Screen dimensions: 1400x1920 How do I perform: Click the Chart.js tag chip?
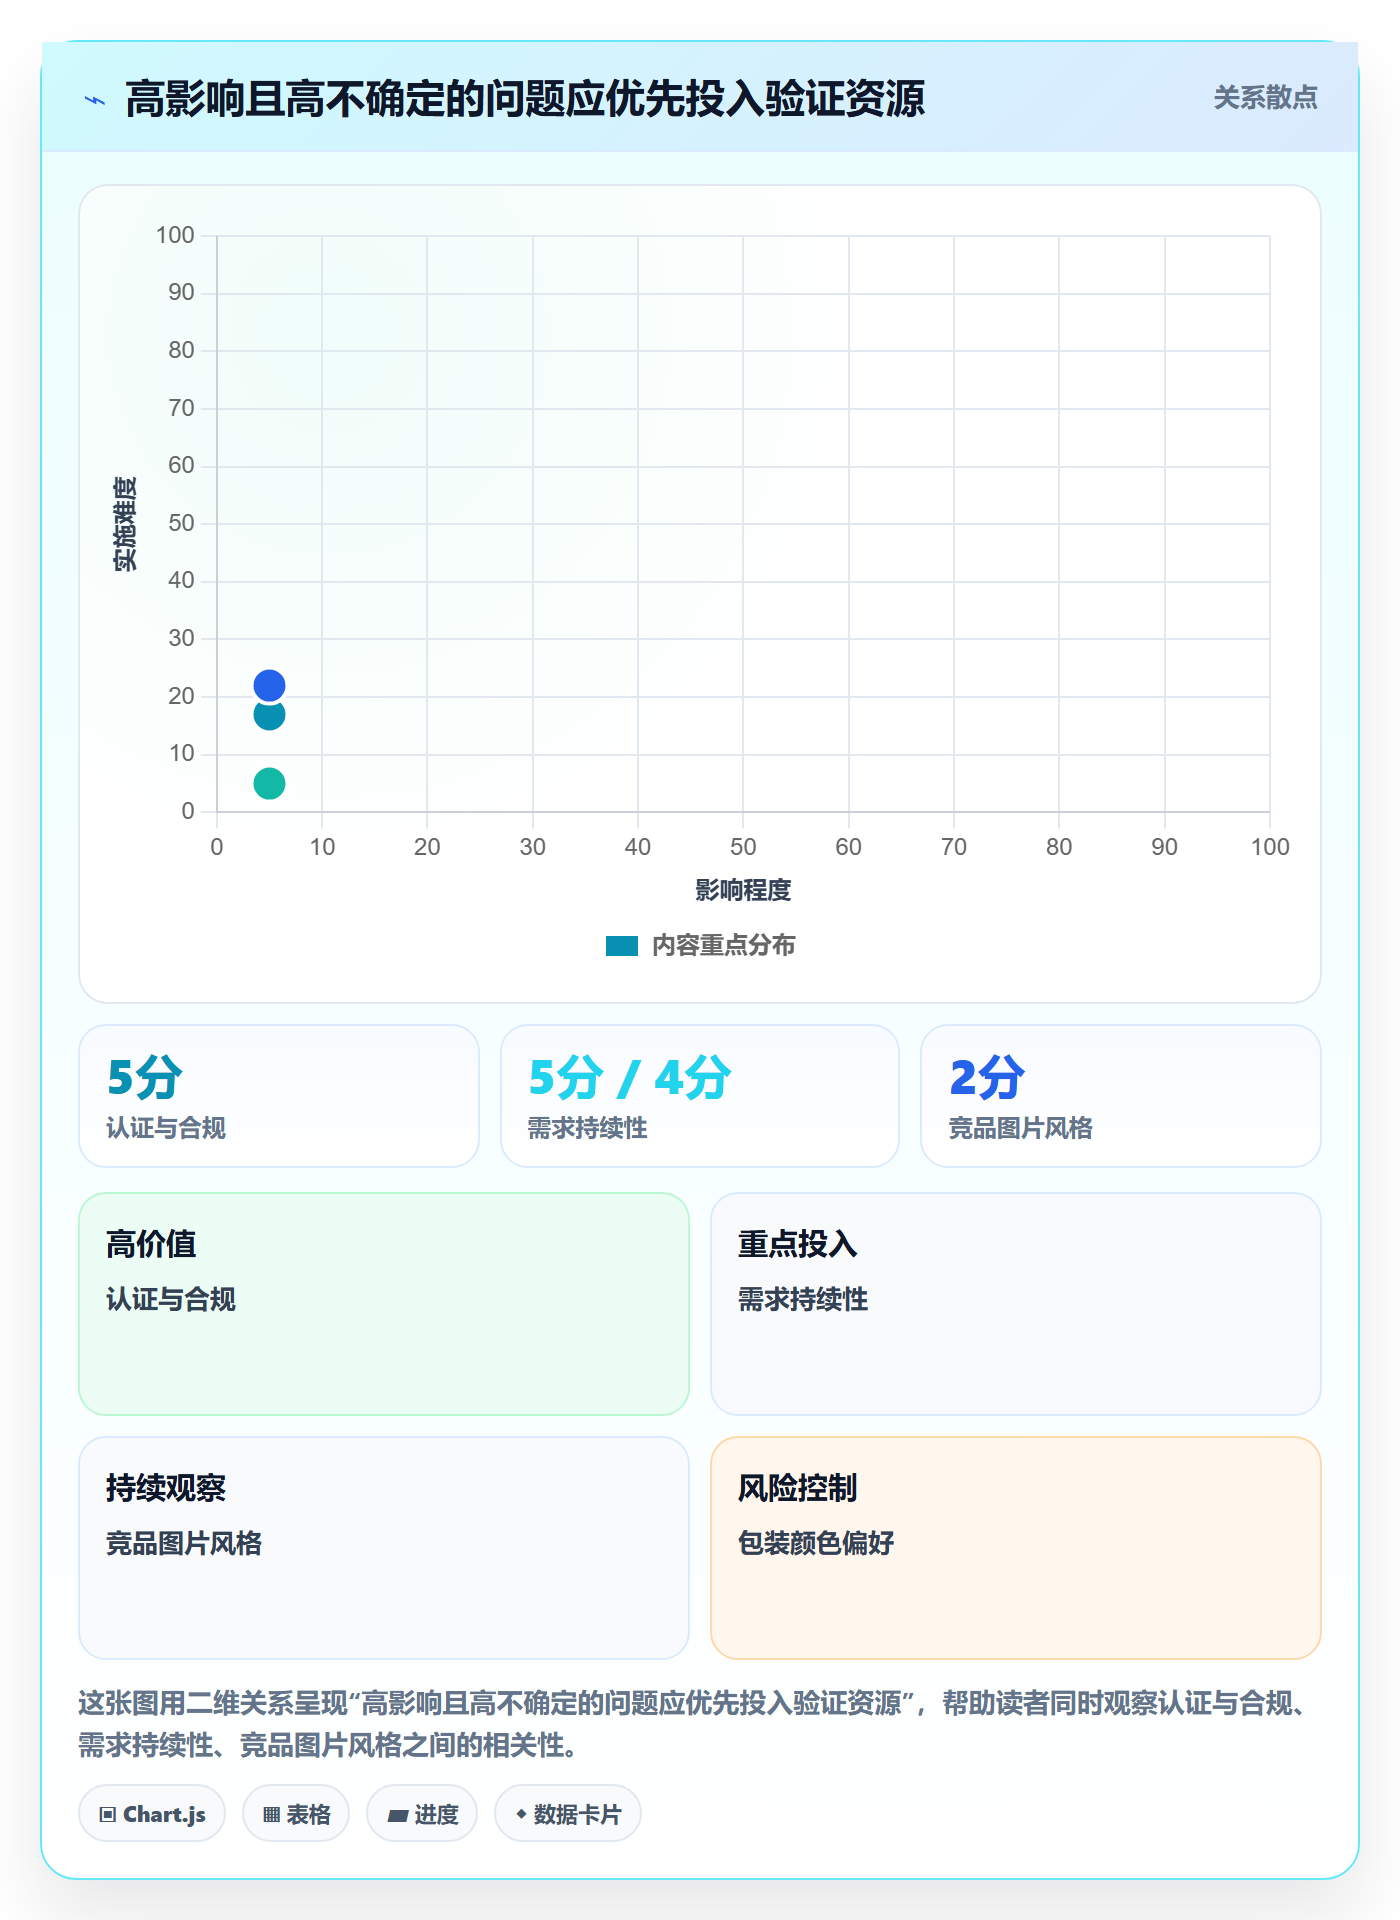152,1814
